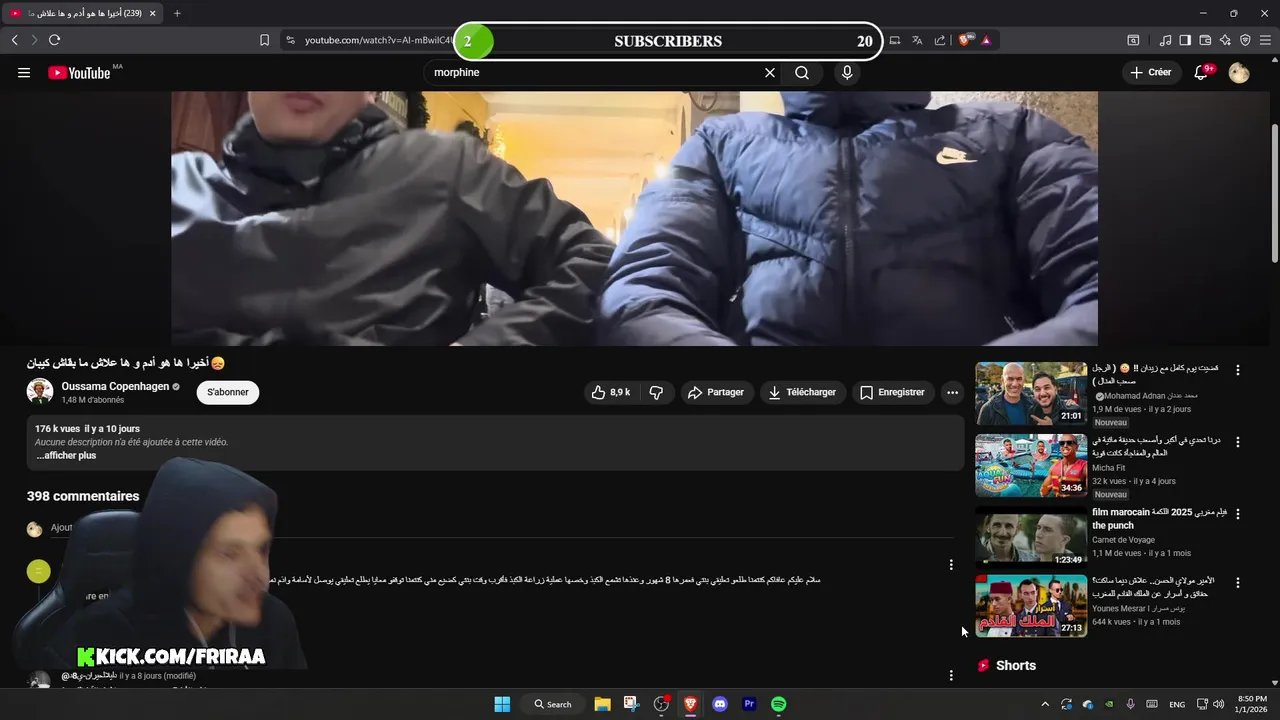Viewport: 1280px width, 720px height.
Task: Open the account avatar menu
Action: point(1239,72)
